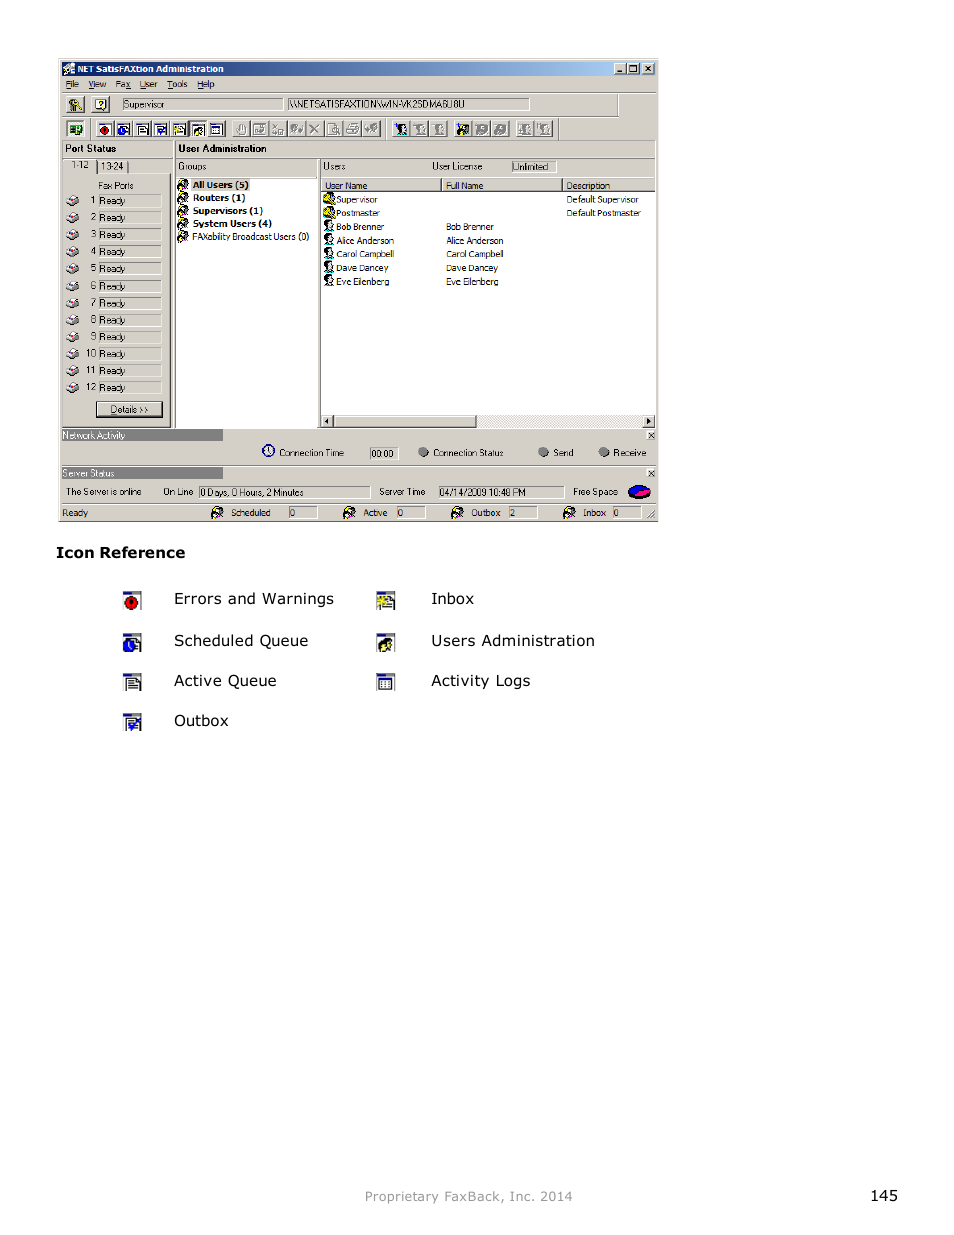Click the Inbox icon in status bar
Screen dimensions: 954x1235
coord(569,513)
